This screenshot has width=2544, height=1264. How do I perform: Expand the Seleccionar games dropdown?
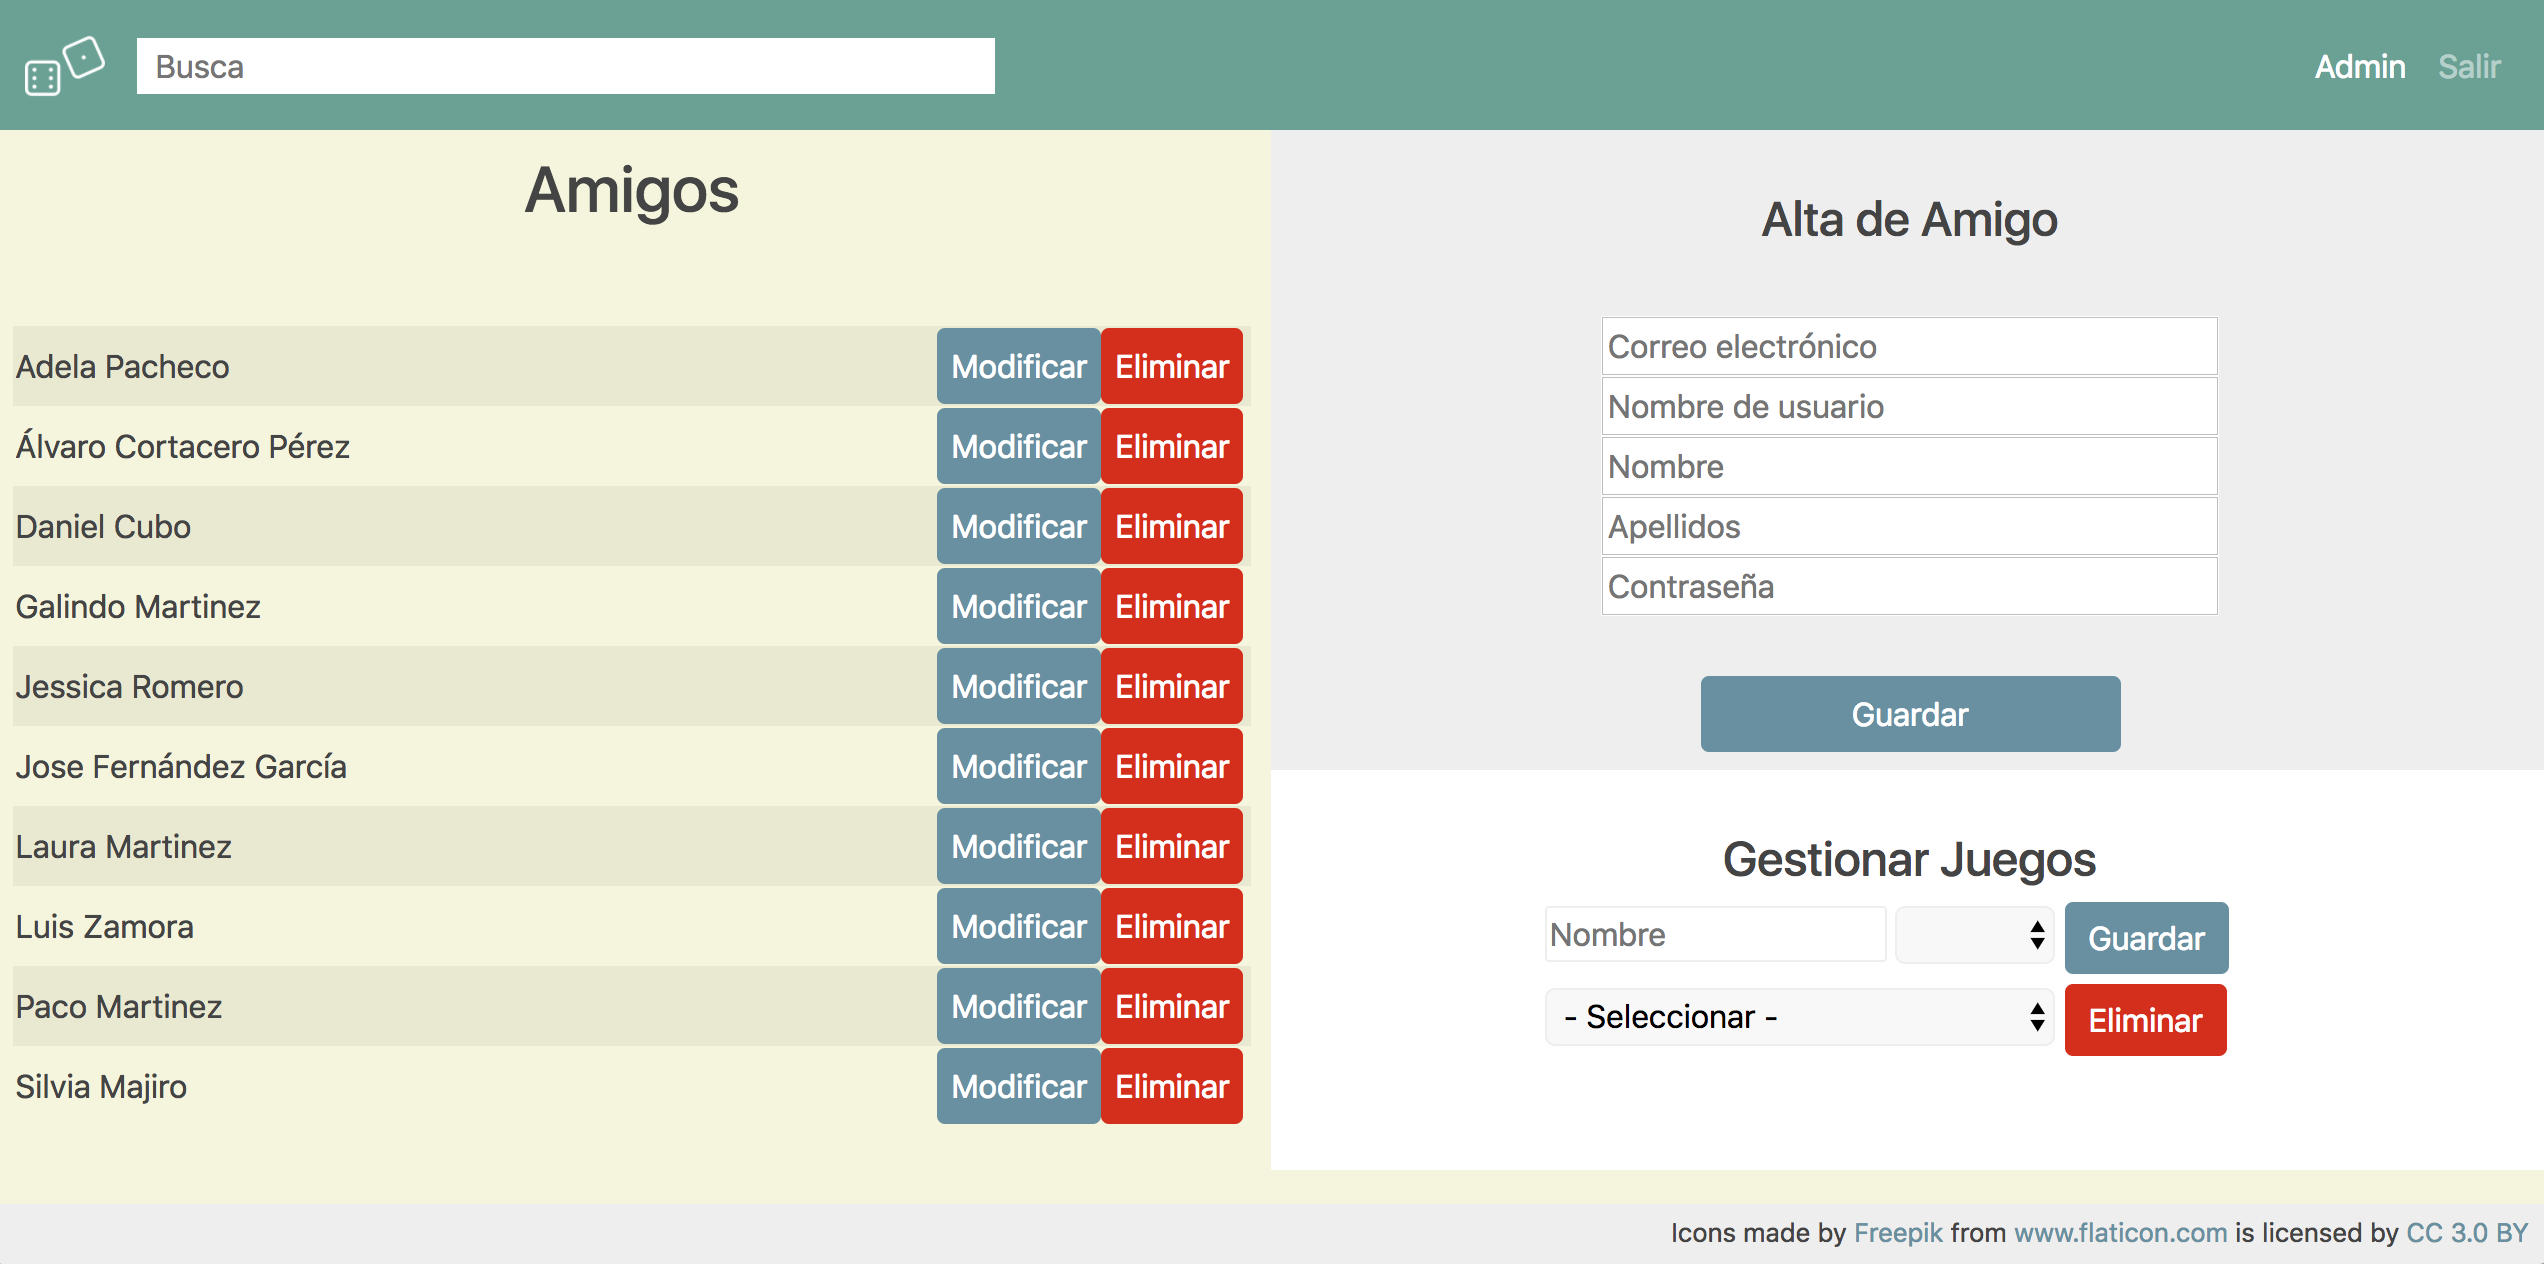1798,1017
